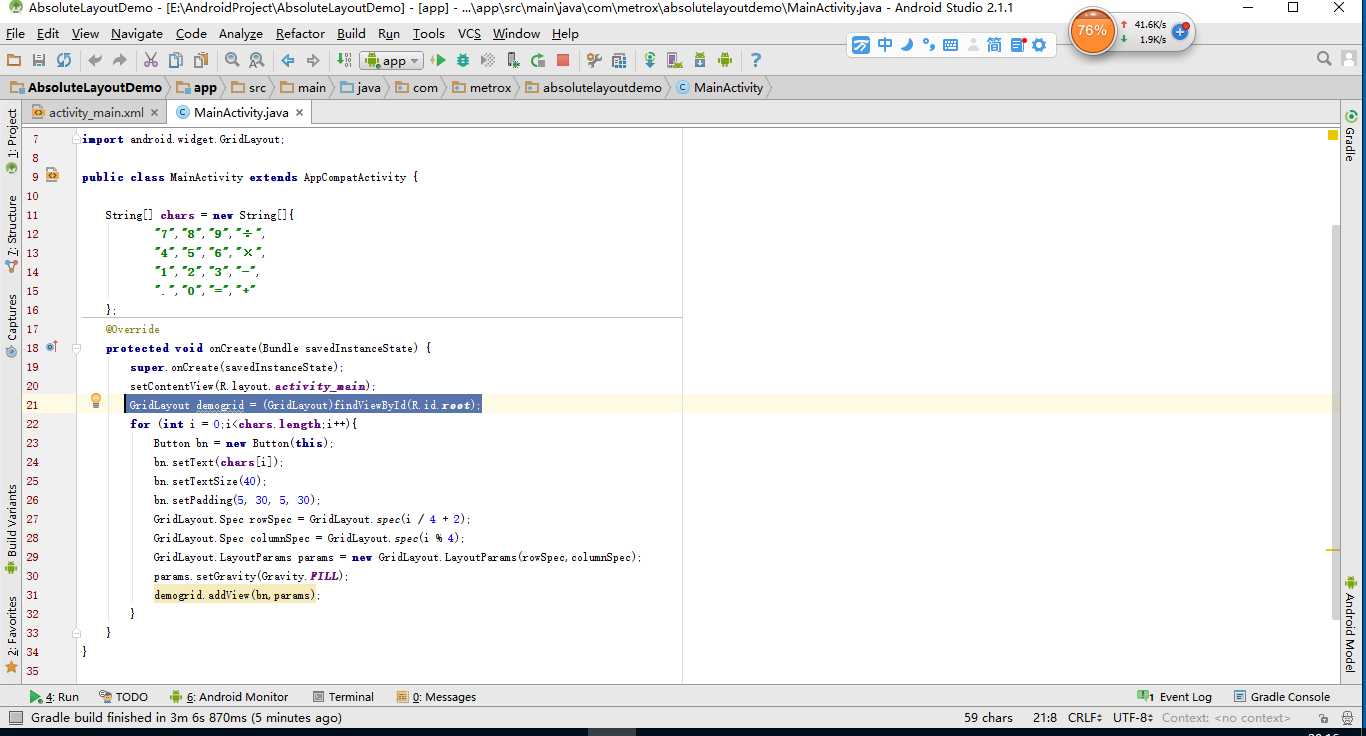Open the VCS menu

469,33
